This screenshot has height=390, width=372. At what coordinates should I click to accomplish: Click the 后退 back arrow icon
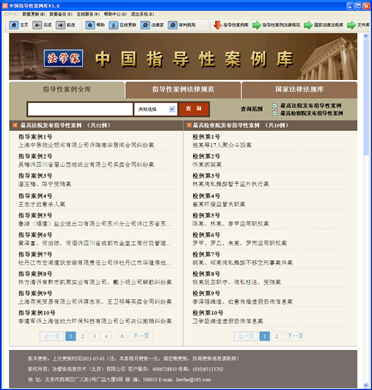point(37,25)
